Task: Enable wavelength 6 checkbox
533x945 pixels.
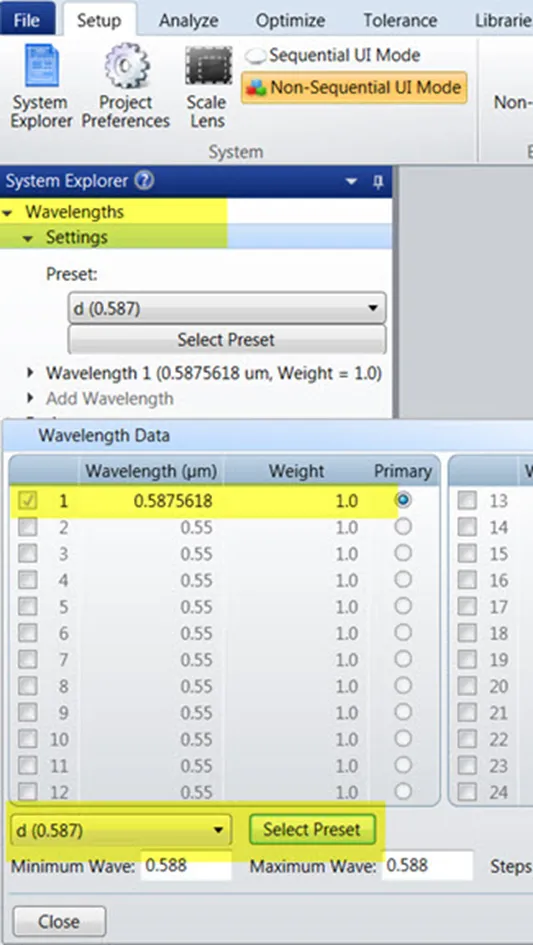Action: pos(28,633)
